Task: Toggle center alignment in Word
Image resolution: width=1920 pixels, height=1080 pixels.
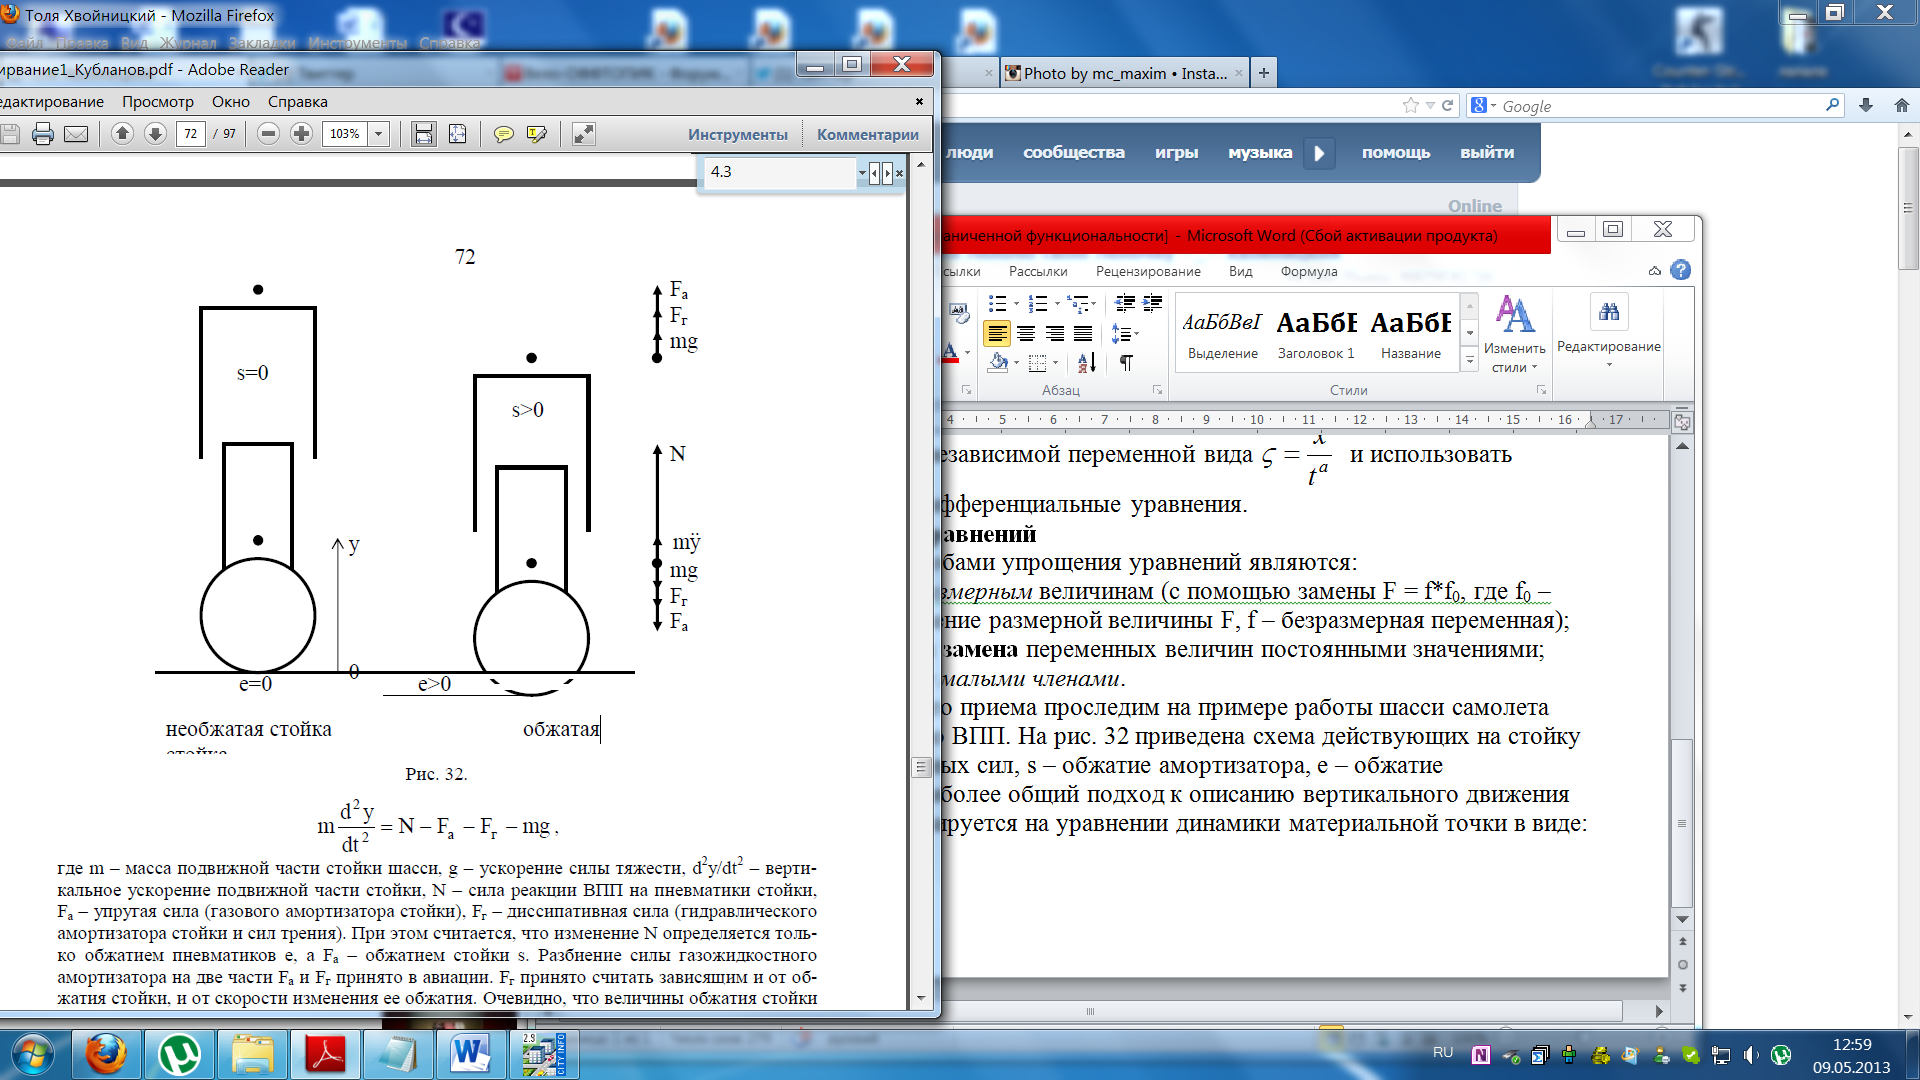Action: coord(1026,334)
